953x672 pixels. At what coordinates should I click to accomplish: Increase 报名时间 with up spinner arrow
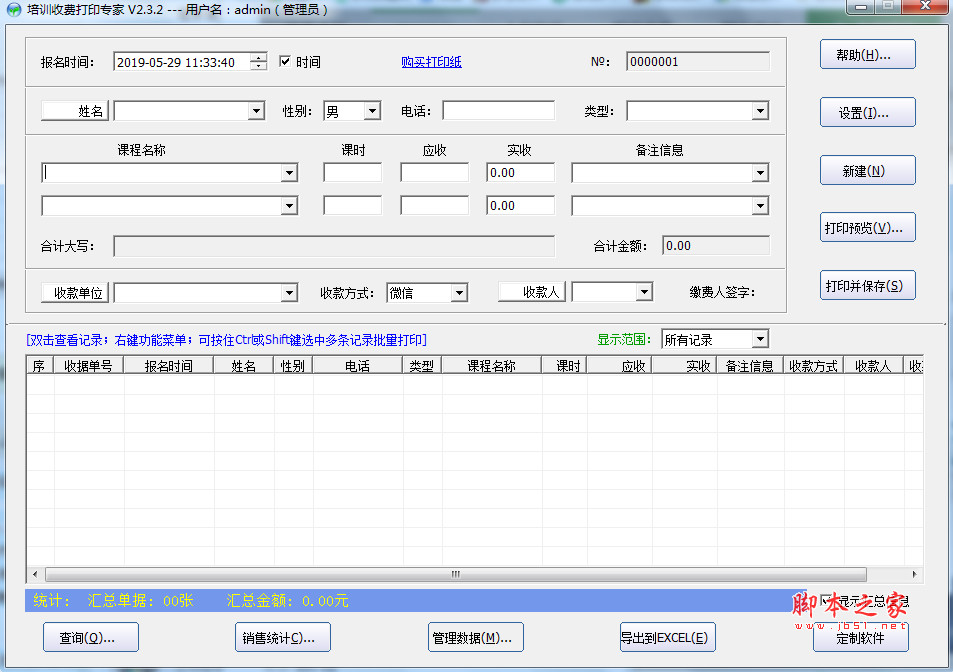(x=258, y=58)
